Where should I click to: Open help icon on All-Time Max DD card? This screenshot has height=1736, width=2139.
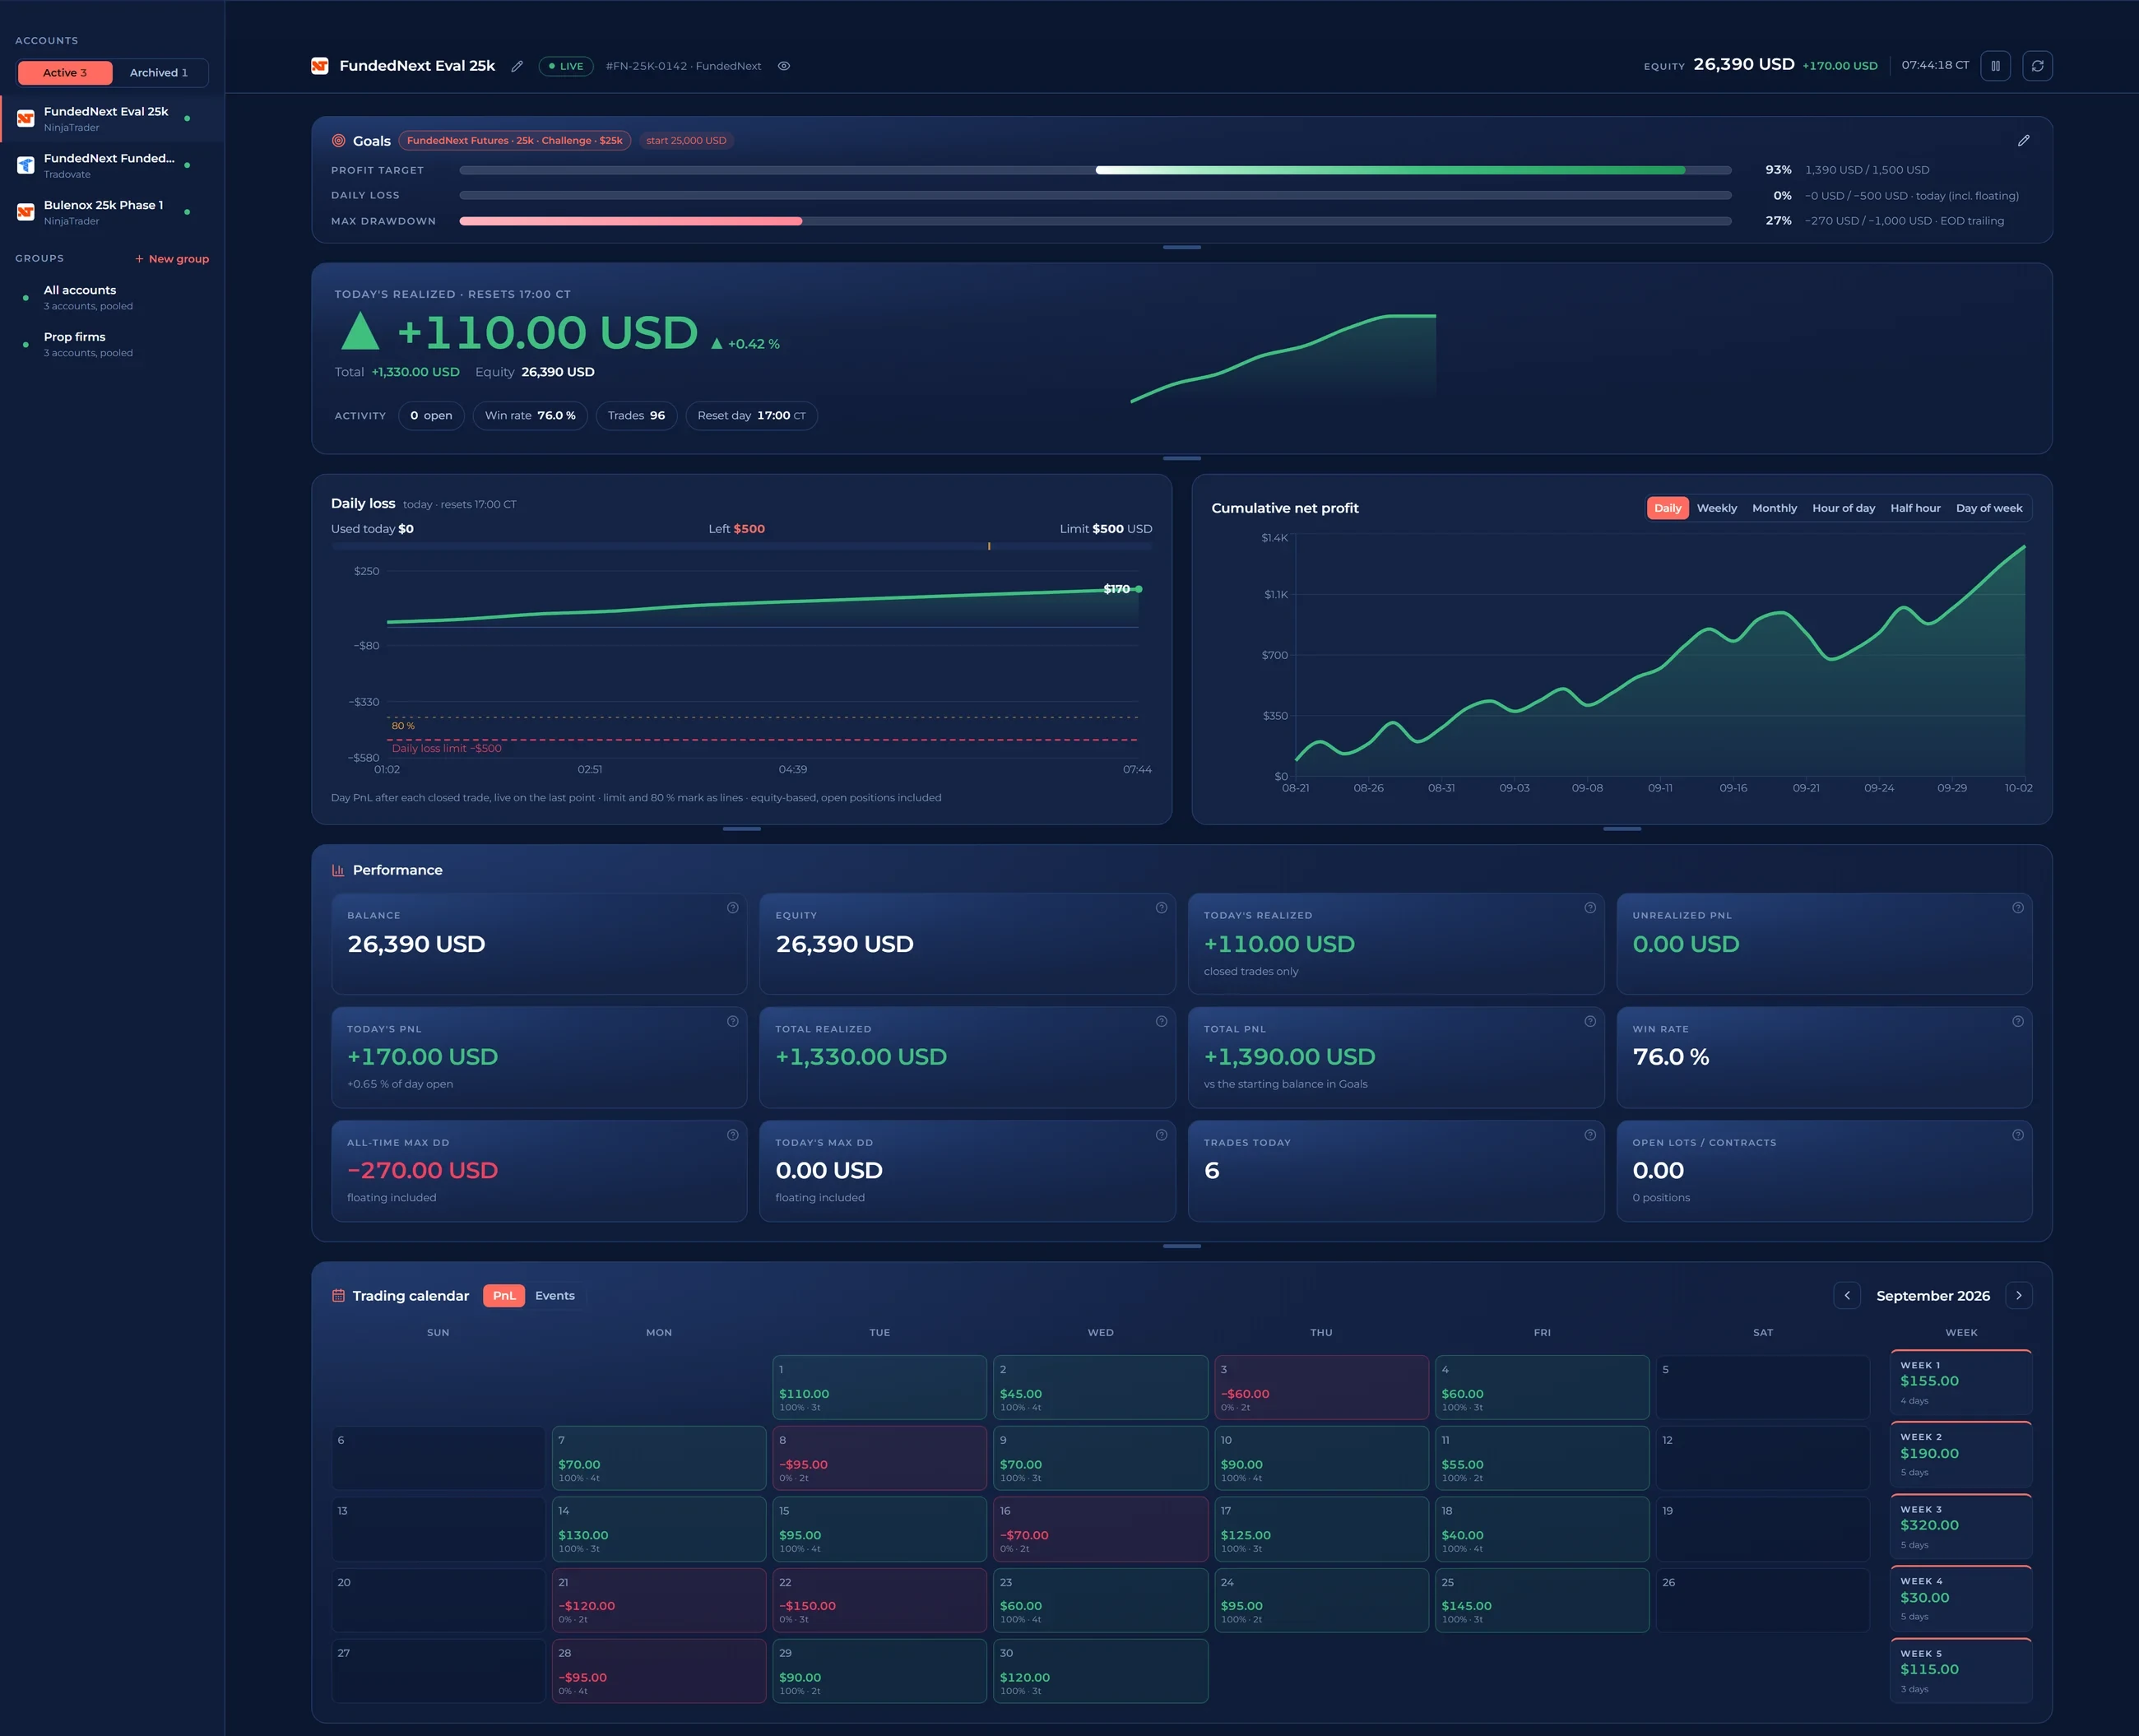(733, 1135)
